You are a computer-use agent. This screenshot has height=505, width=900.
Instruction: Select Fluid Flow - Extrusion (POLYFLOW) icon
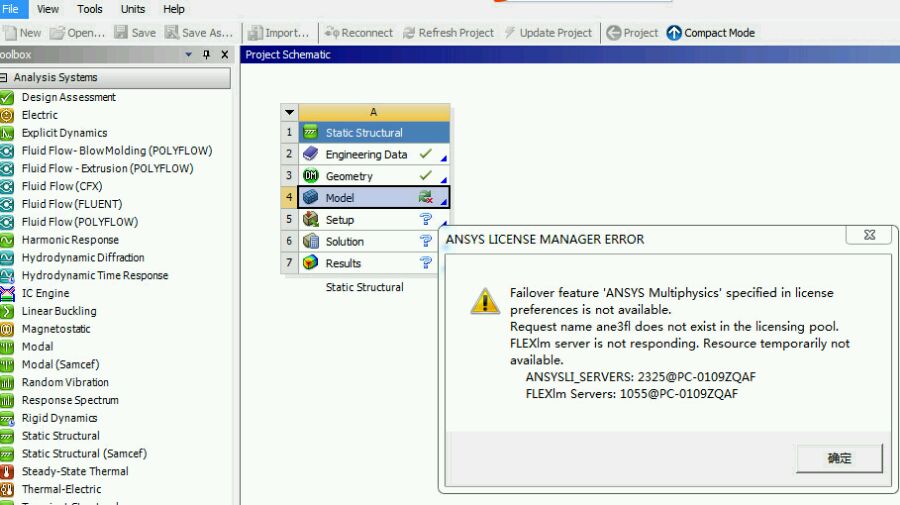[7, 169]
